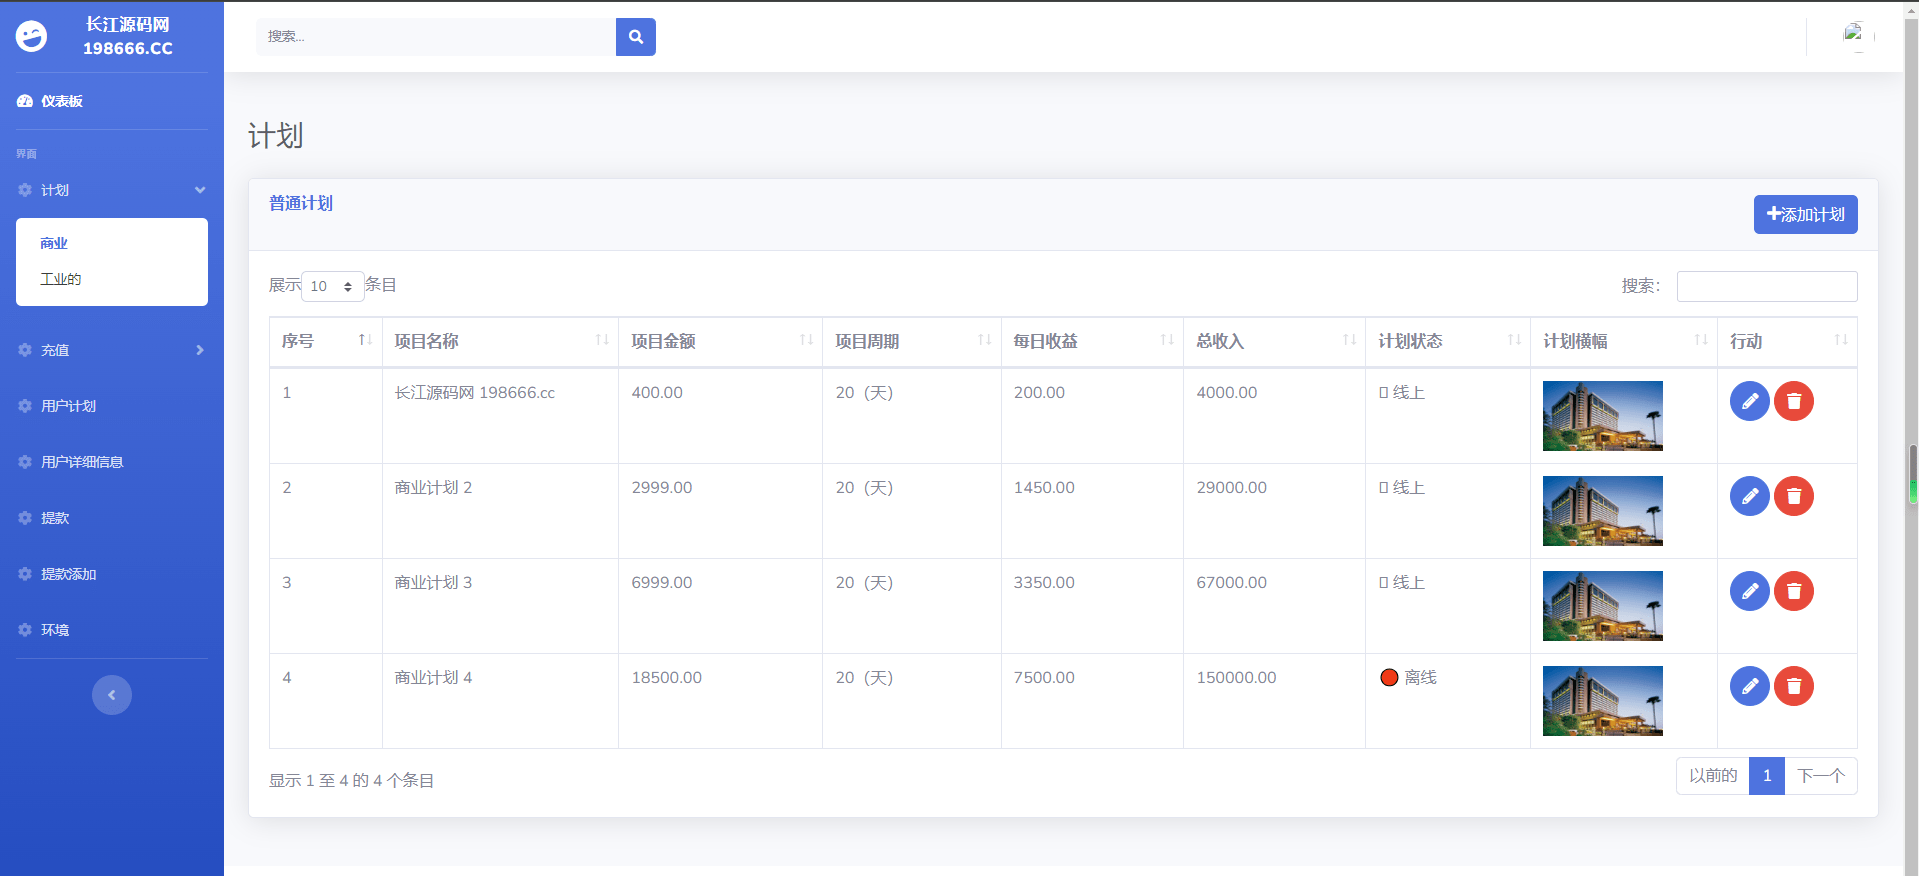Click the 普通计划 card heading
This screenshot has height=876, width=1919.
(301, 203)
